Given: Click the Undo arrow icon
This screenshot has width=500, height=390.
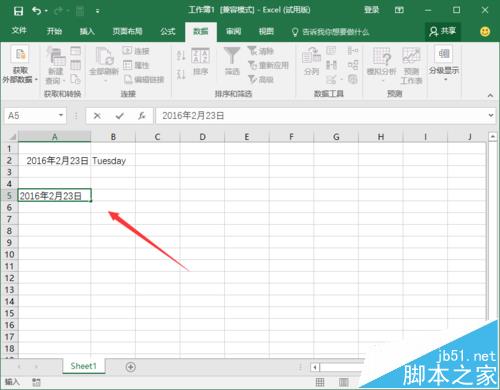Looking at the screenshot, I should [36, 11].
